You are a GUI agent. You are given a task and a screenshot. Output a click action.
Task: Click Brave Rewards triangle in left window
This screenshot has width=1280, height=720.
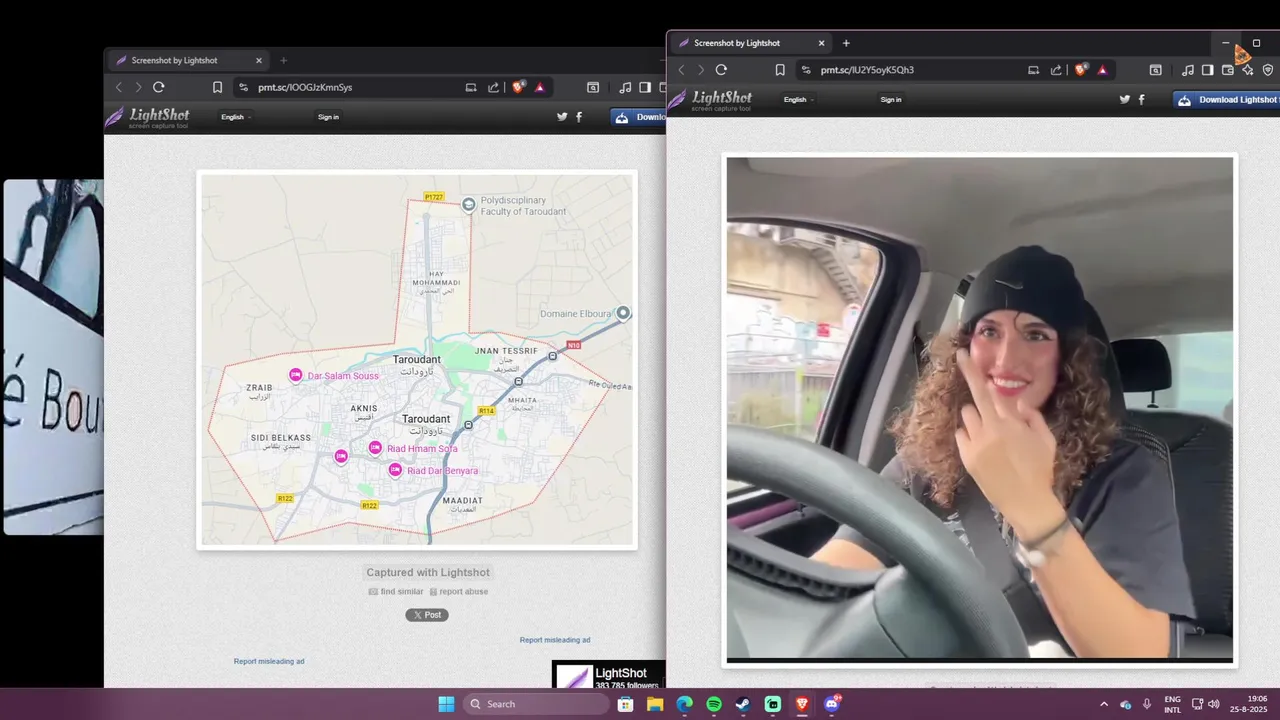tap(540, 87)
